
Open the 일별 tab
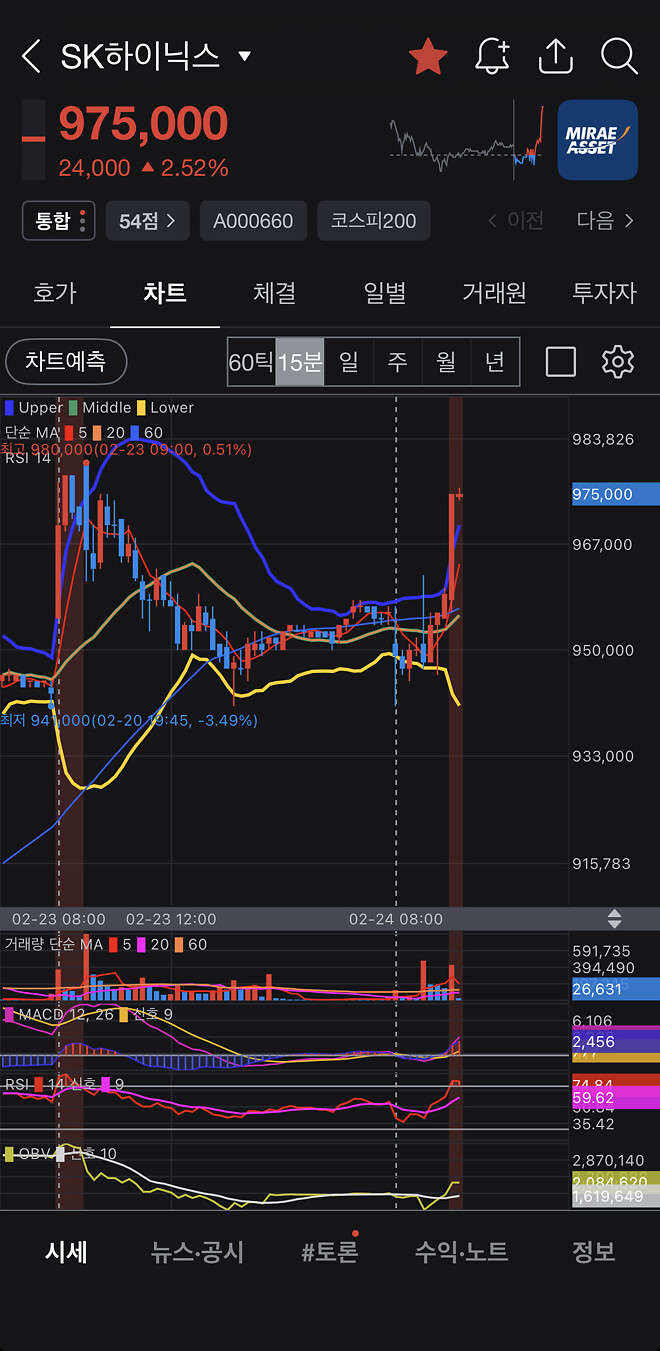pos(385,293)
